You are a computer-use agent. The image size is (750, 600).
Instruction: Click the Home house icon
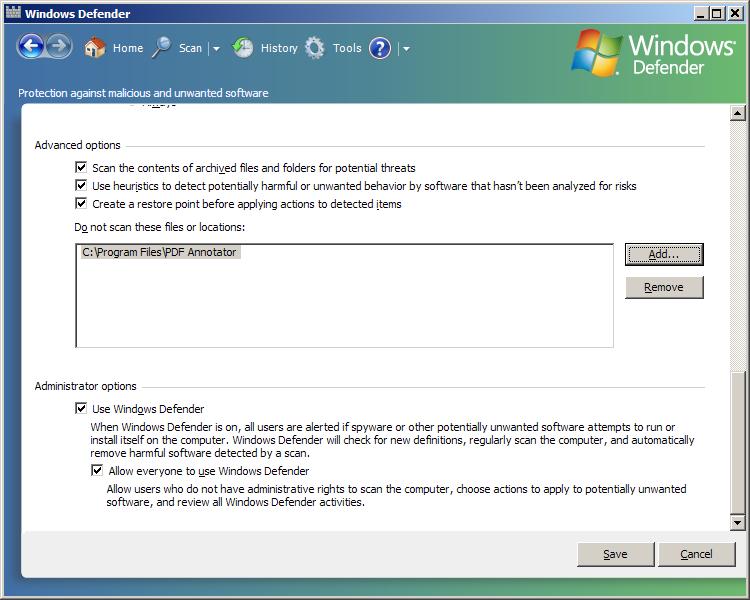tap(94, 48)
